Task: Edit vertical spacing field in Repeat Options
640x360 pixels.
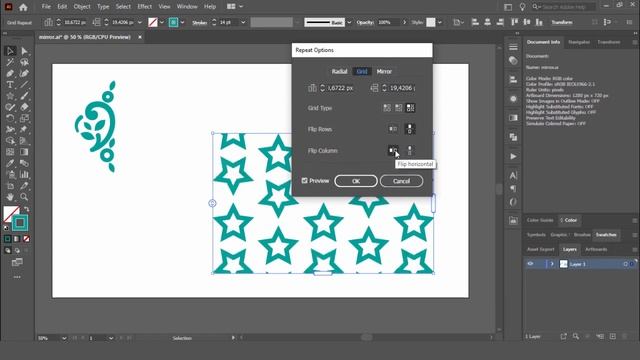Action: (x=401, y=88)
